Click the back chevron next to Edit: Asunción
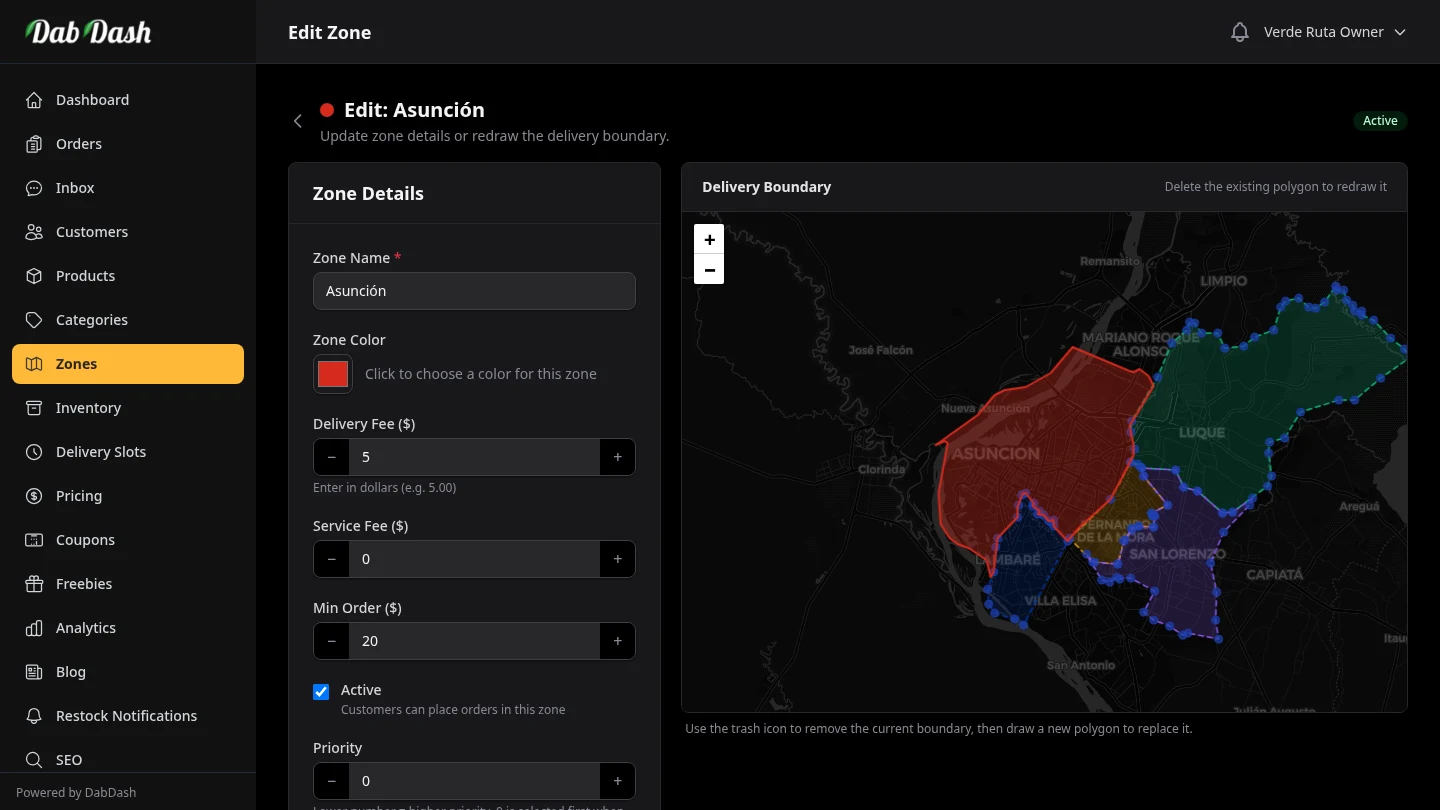 (x=298, y=120)
